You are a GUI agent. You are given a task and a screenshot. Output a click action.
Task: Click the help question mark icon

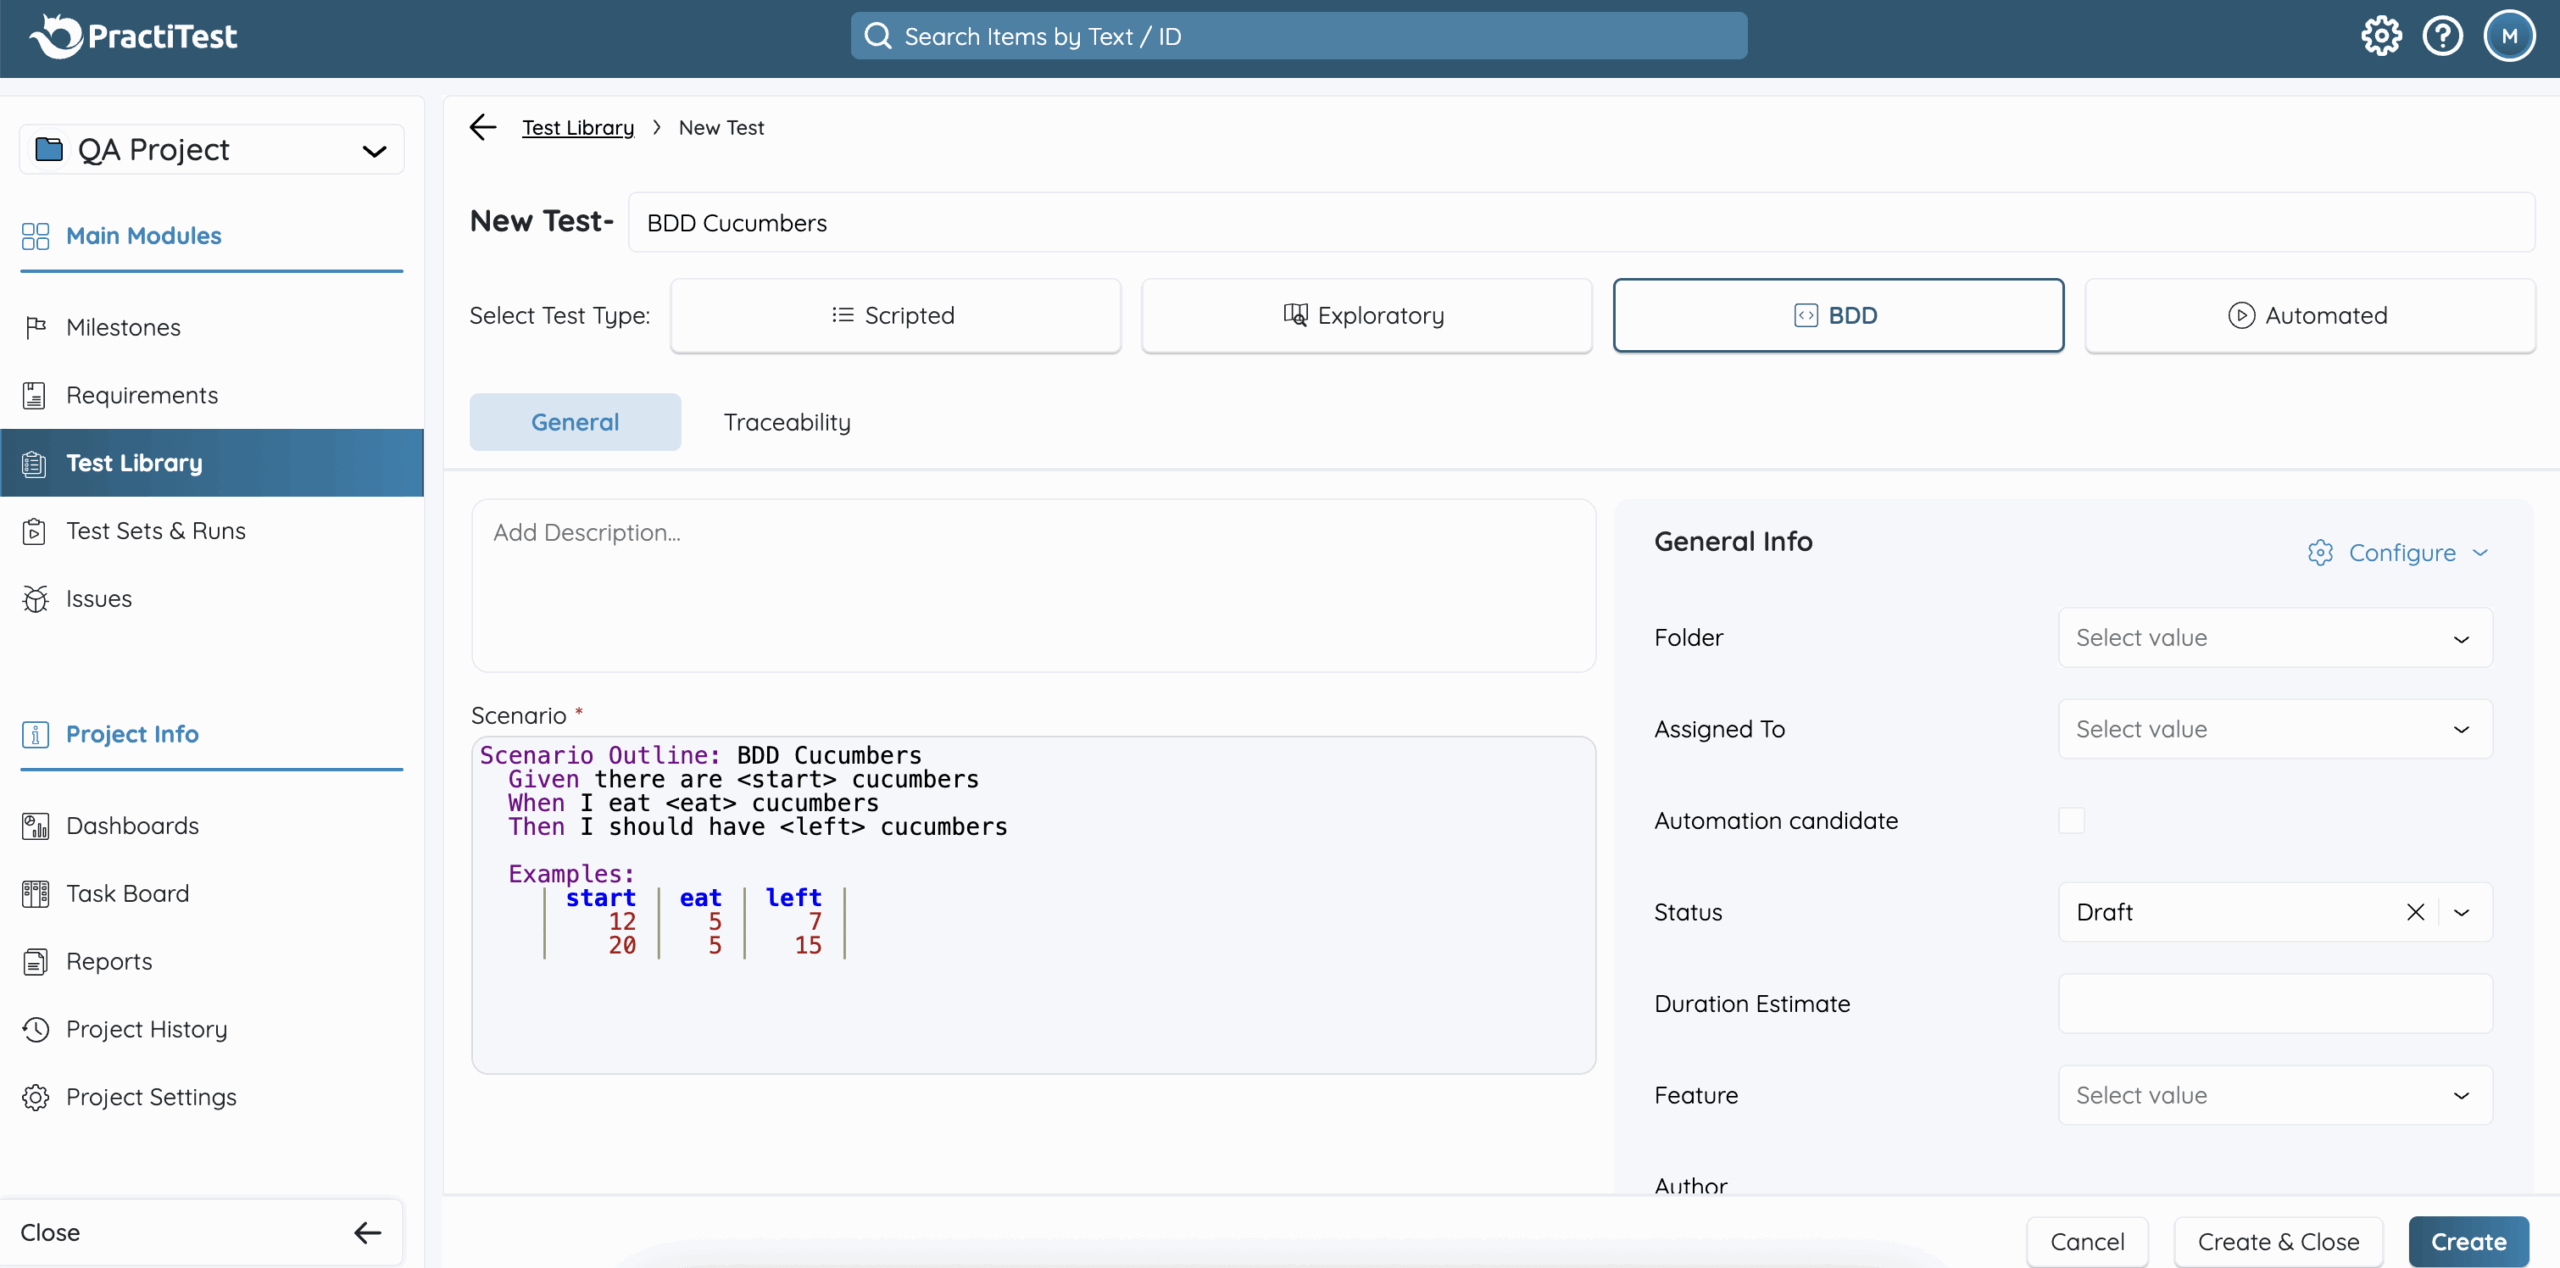click(2442, 37)
